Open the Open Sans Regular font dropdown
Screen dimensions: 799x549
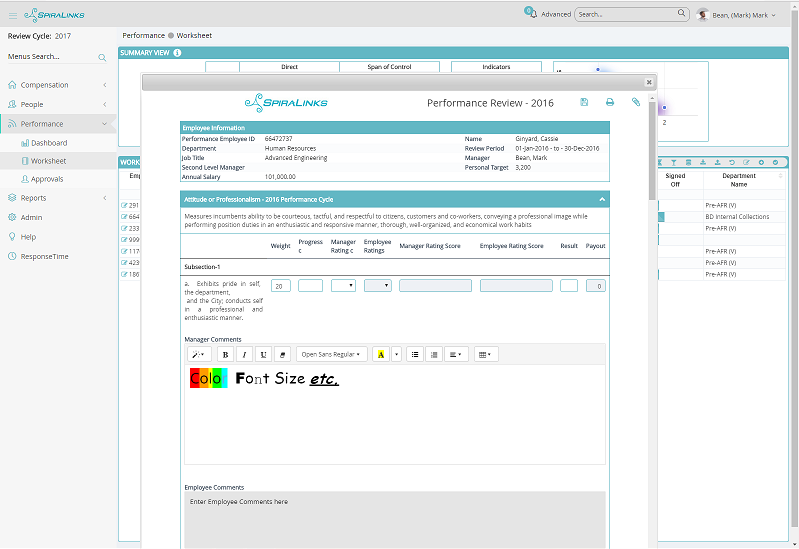pos(332,354)
